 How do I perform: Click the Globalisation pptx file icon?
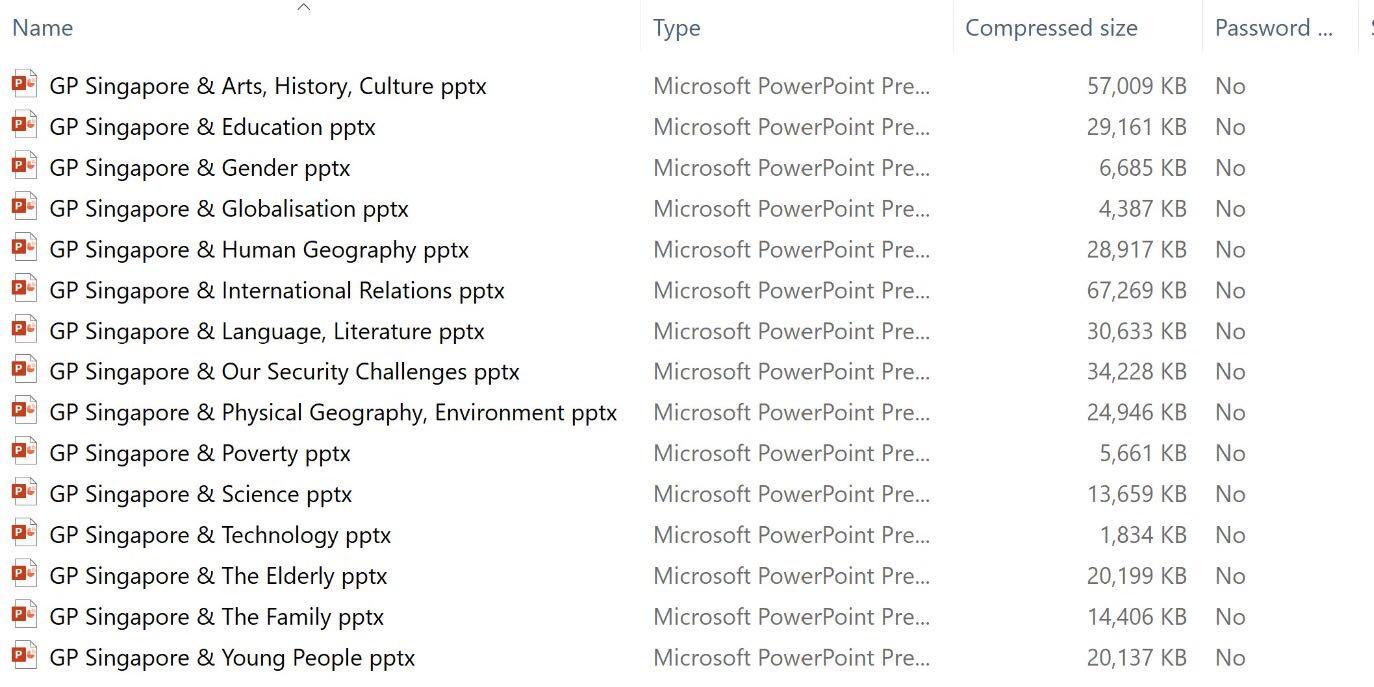click(24, 207)
